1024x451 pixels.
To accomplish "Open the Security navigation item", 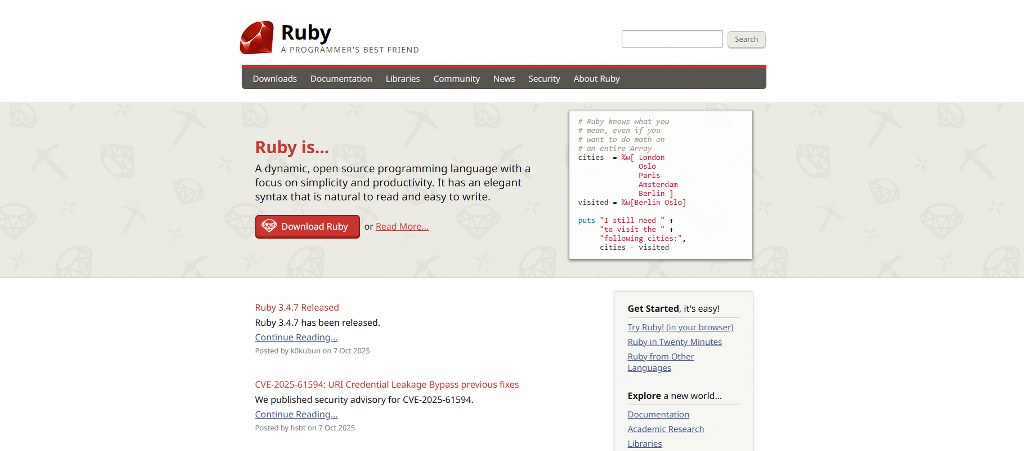I will [x=544, y=78].
